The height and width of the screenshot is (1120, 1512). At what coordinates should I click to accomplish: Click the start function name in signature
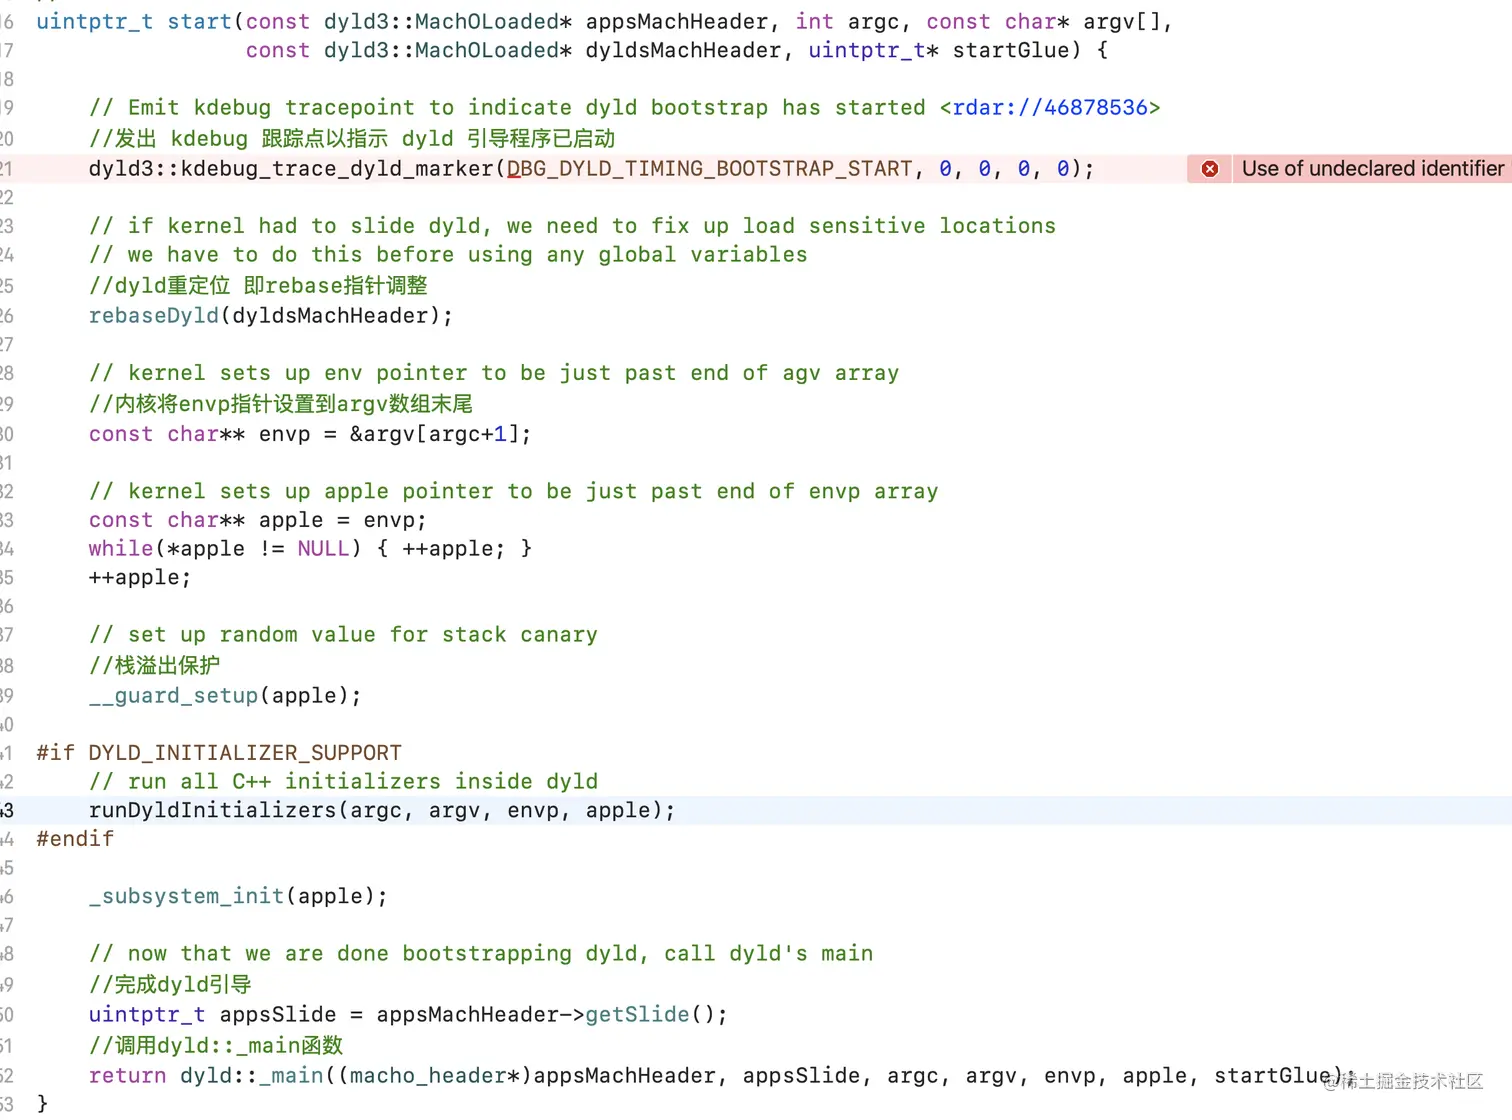200,22
